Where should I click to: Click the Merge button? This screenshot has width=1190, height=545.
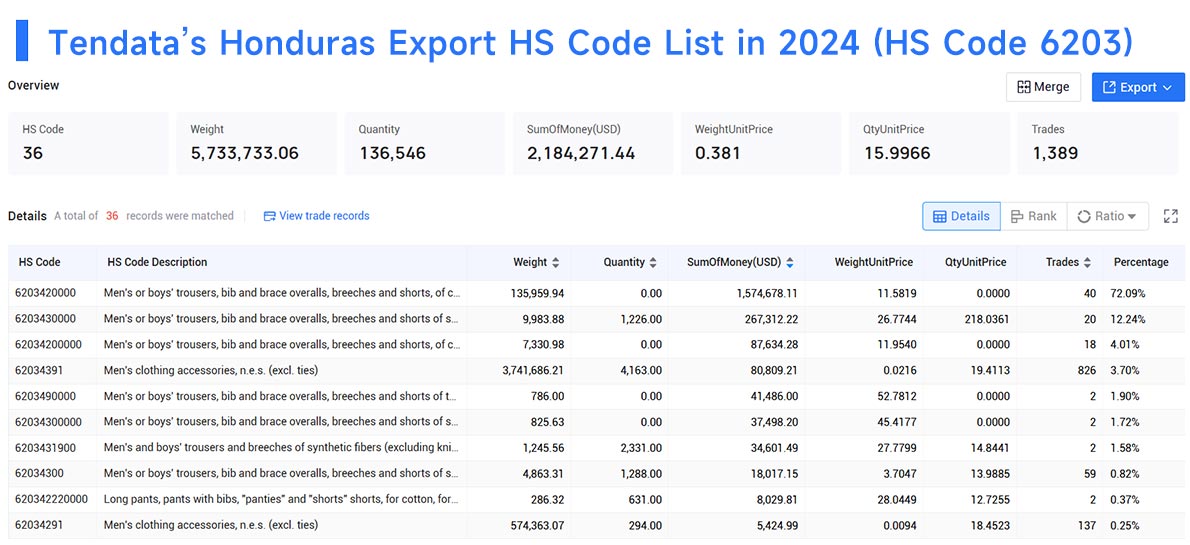coord(1044,87)
